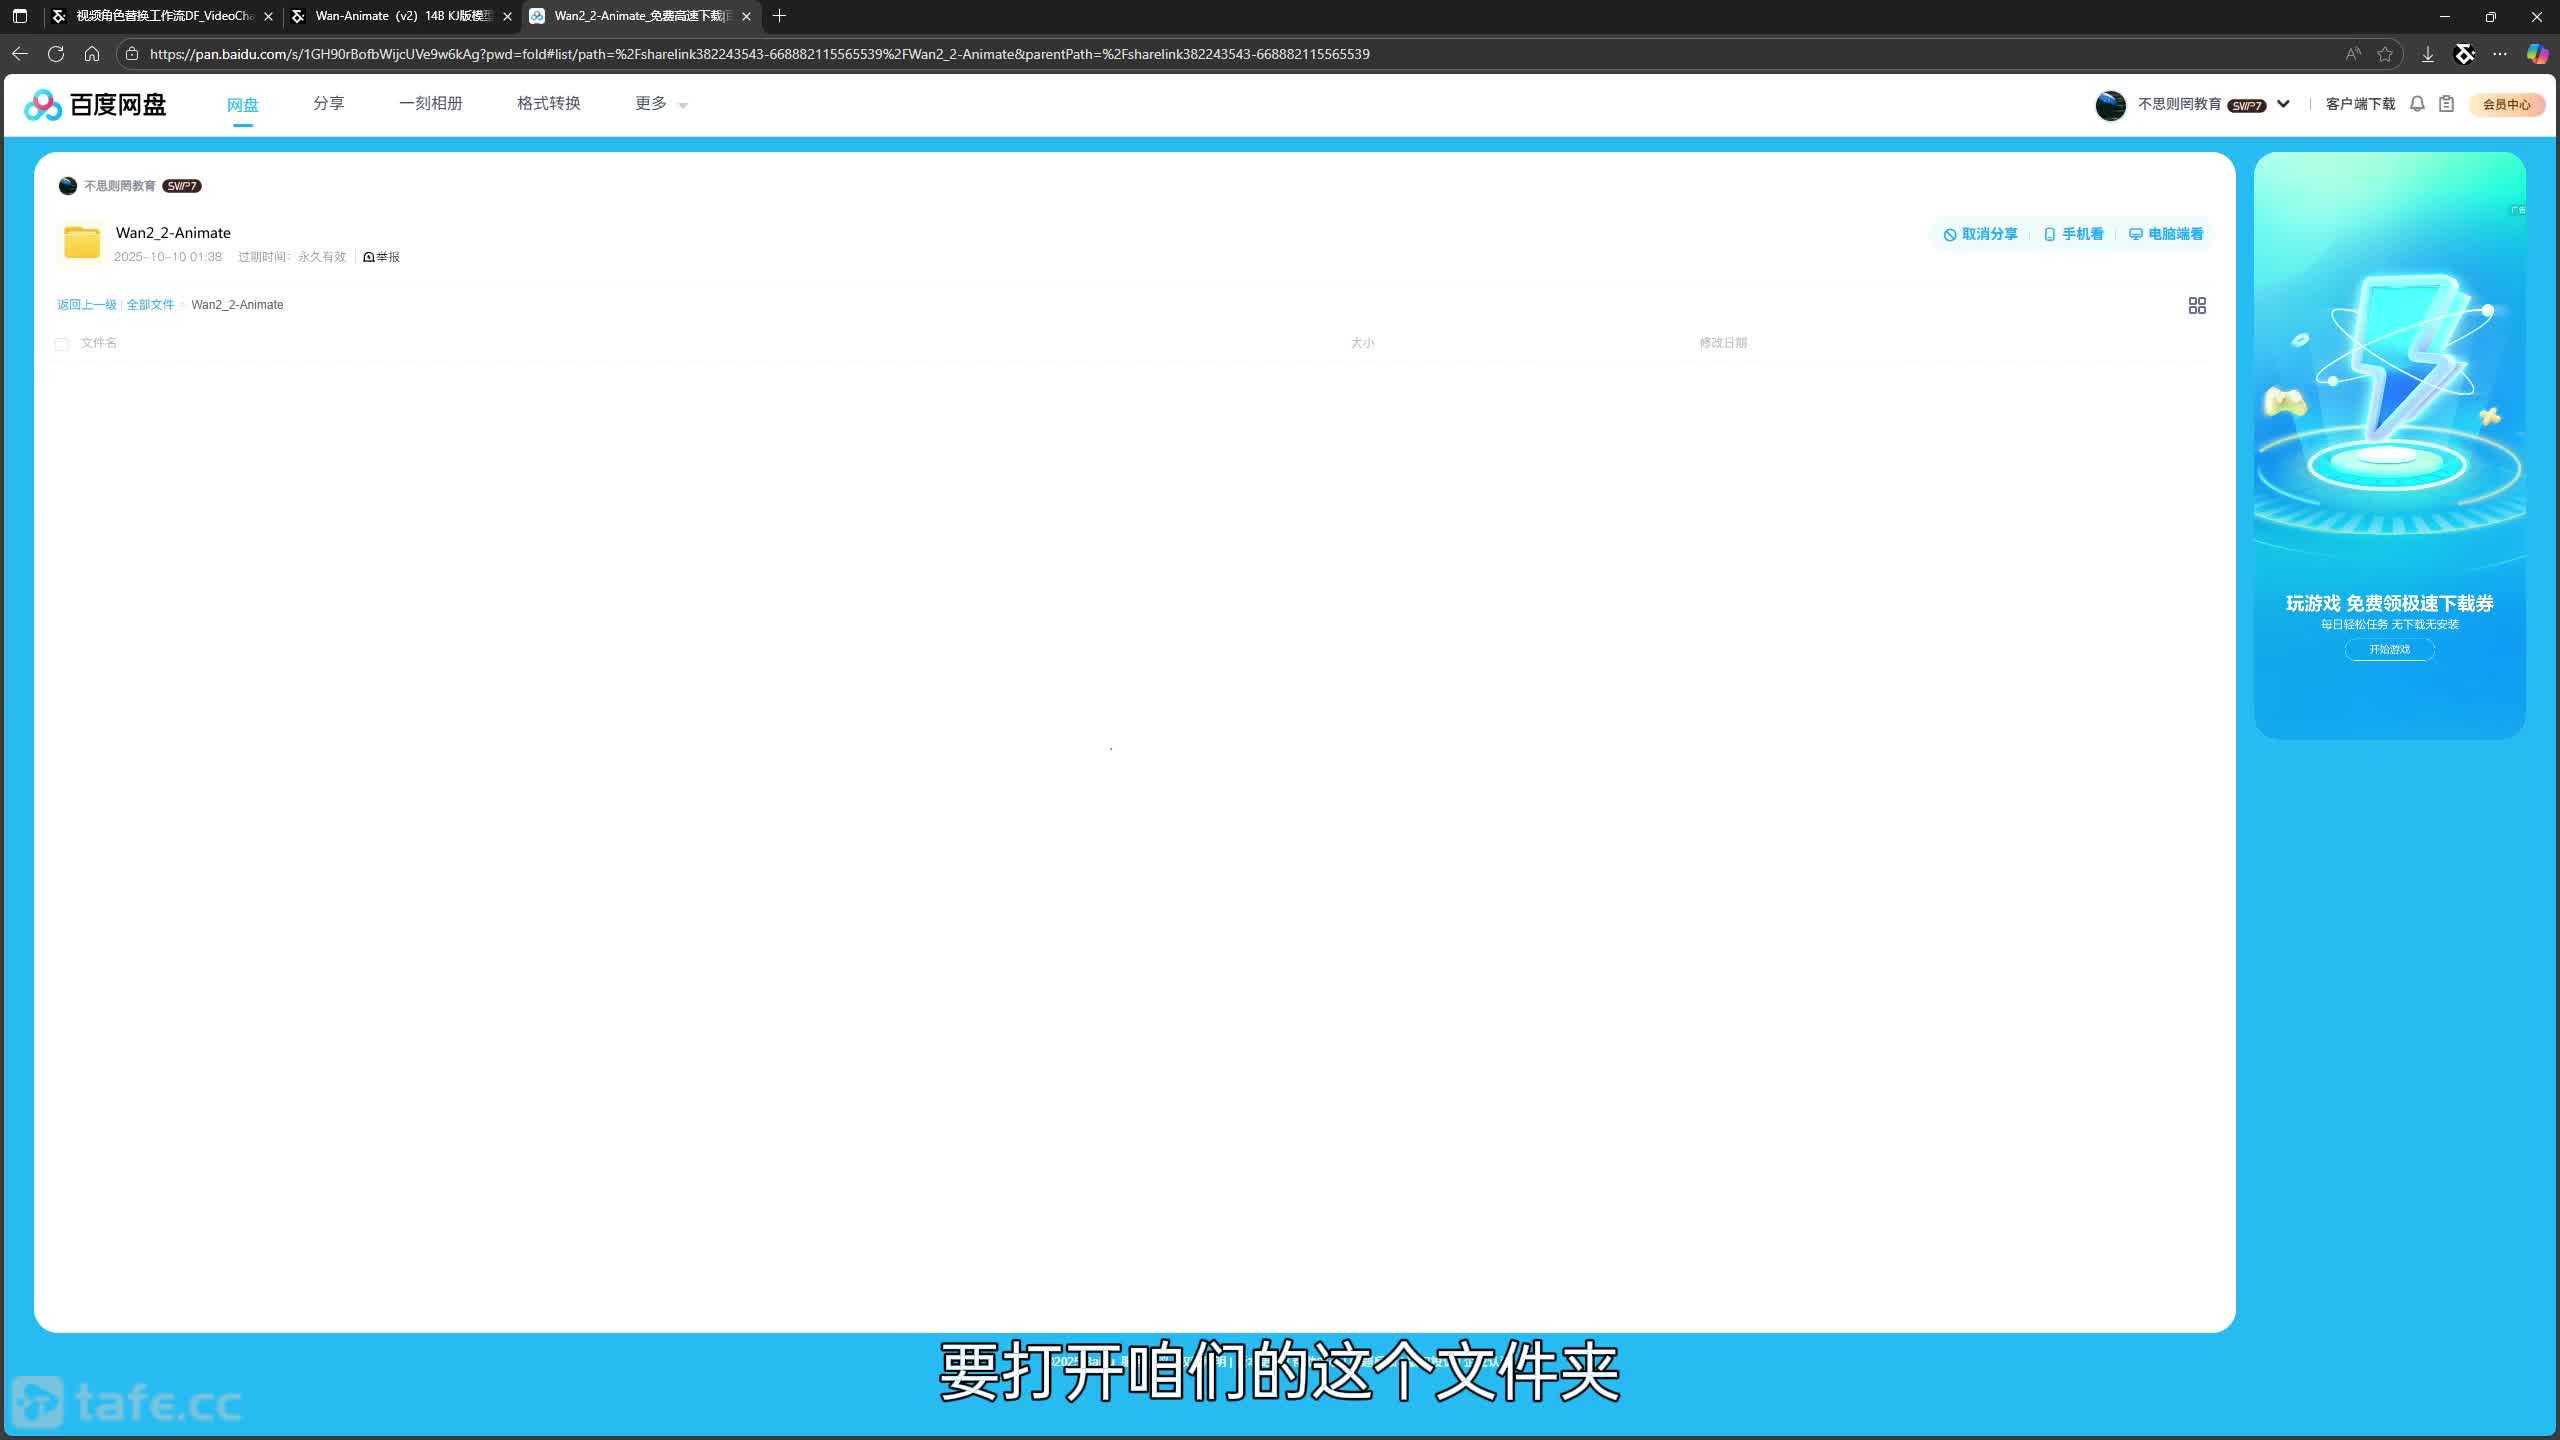Viewport: 2560px width, 1440px height.
Task: Click the Baidu Netdisk logo
Action: click(95, 104)
